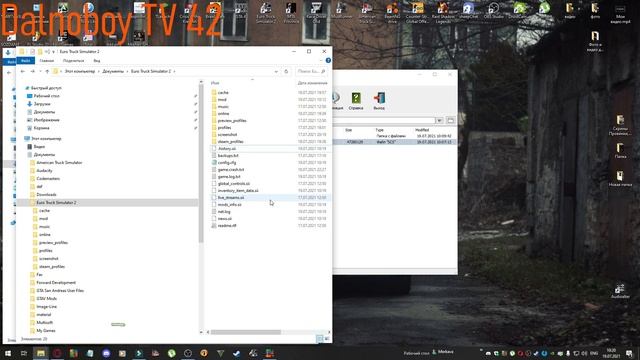Screen dimensions: 640x360
Task: Open the Поделиться ribbon tab
Action: (x=73, y=60)
